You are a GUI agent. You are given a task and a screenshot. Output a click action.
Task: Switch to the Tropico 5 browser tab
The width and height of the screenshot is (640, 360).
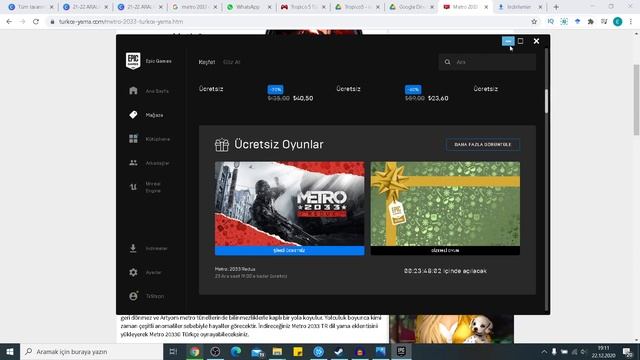pyautogui.click(x=304, y=7)
